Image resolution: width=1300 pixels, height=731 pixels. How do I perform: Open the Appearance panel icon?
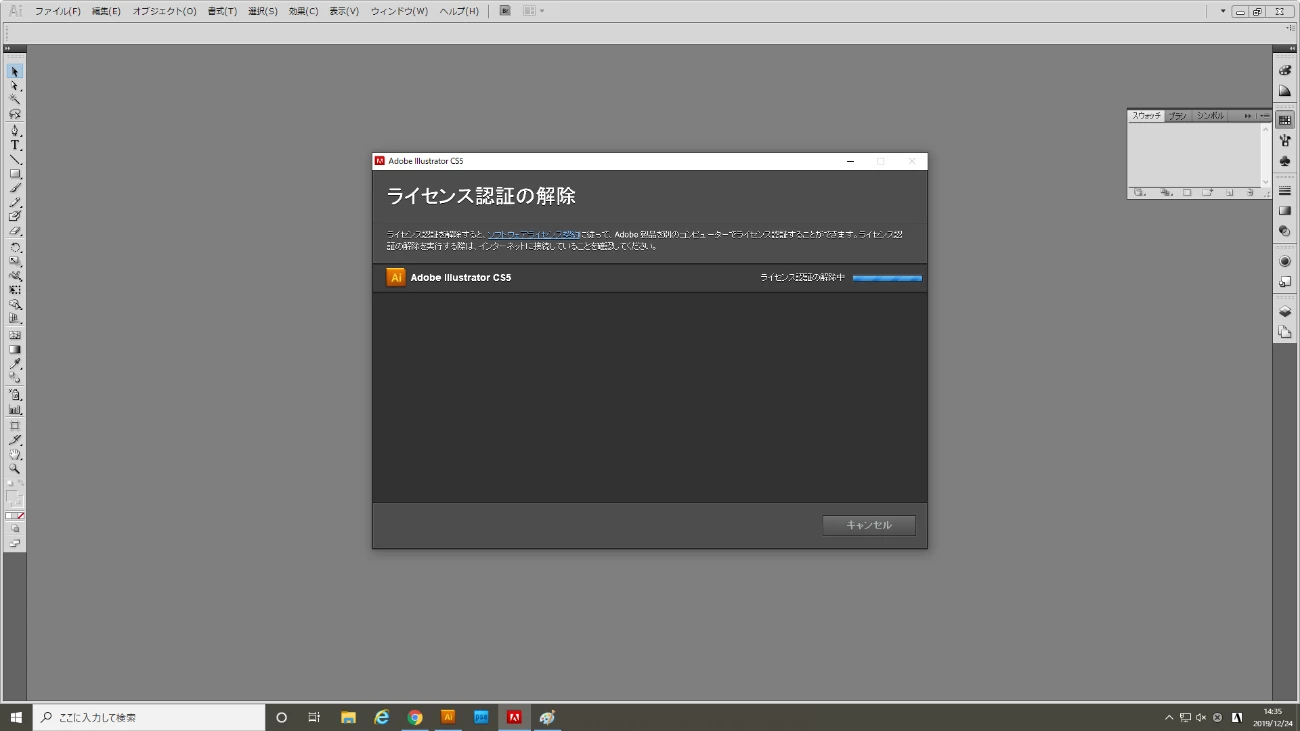[1285, 261]
